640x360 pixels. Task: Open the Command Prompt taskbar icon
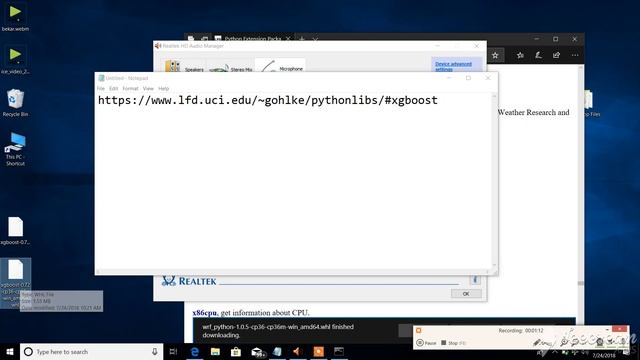point(339,351)
